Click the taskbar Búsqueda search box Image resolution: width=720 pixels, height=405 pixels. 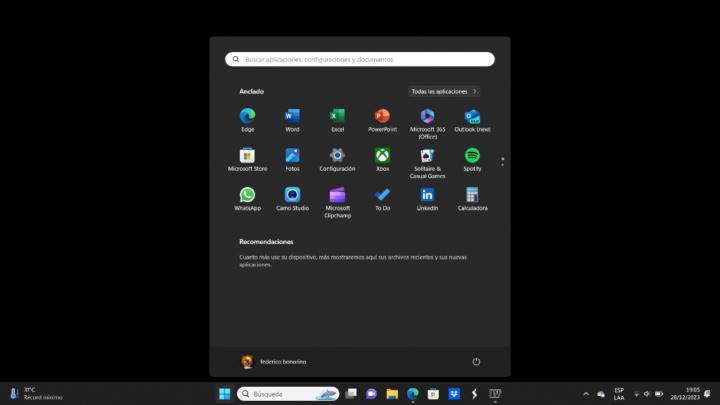pos(288,394)
